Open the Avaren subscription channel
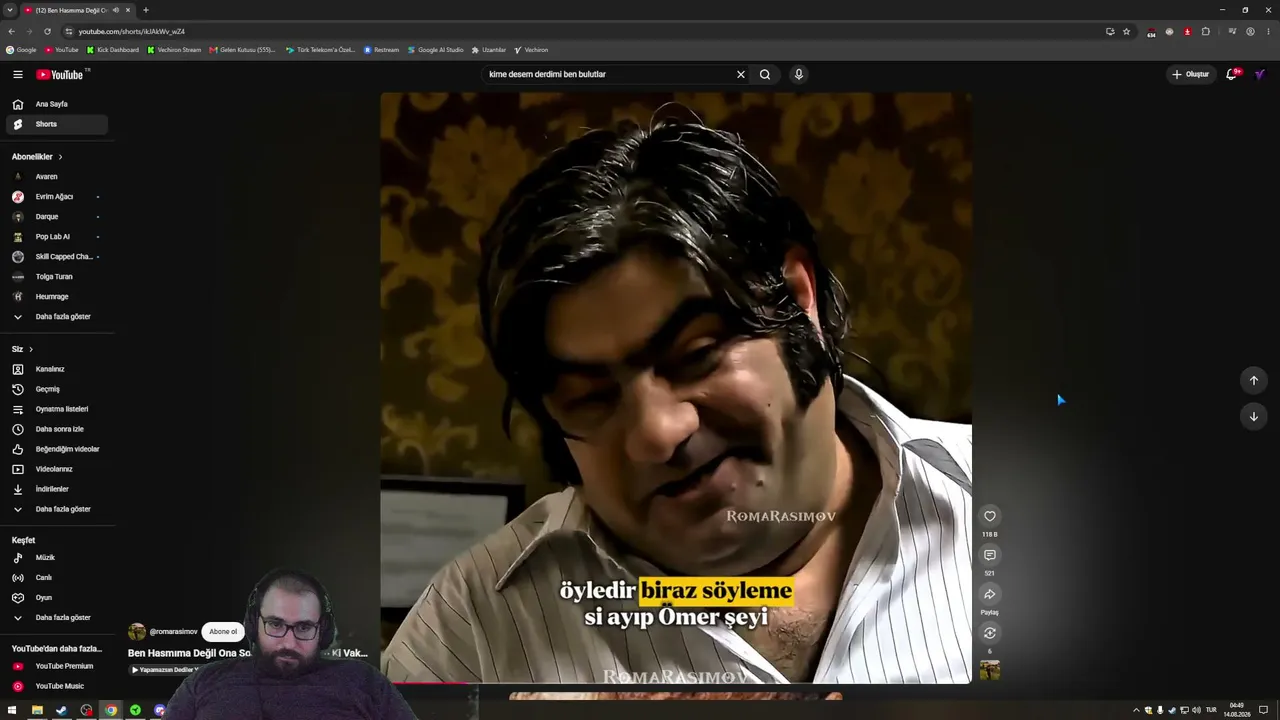Screen dimensions: 1280x720 [57, 177]
